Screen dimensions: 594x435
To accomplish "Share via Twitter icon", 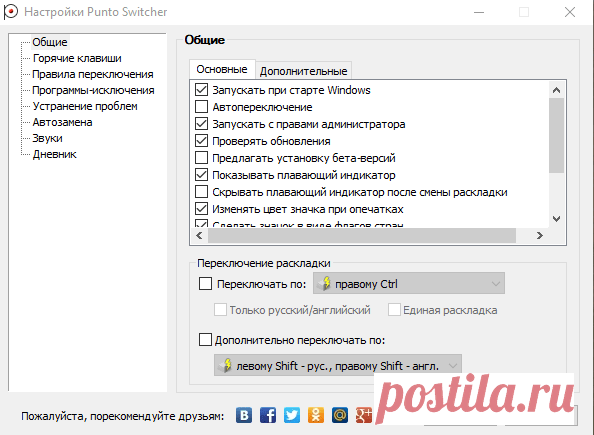I will pyautogui.click(x=292, y=415).
